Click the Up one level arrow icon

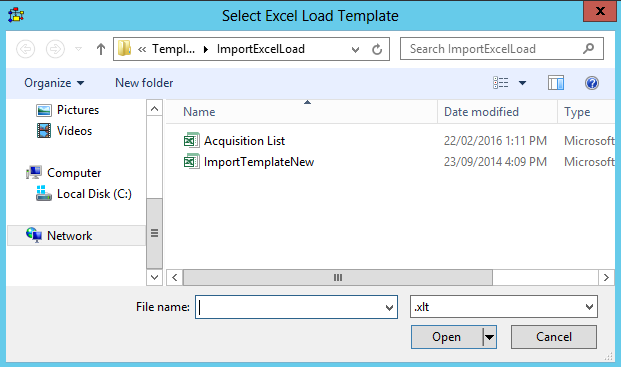tap(101, 49)
